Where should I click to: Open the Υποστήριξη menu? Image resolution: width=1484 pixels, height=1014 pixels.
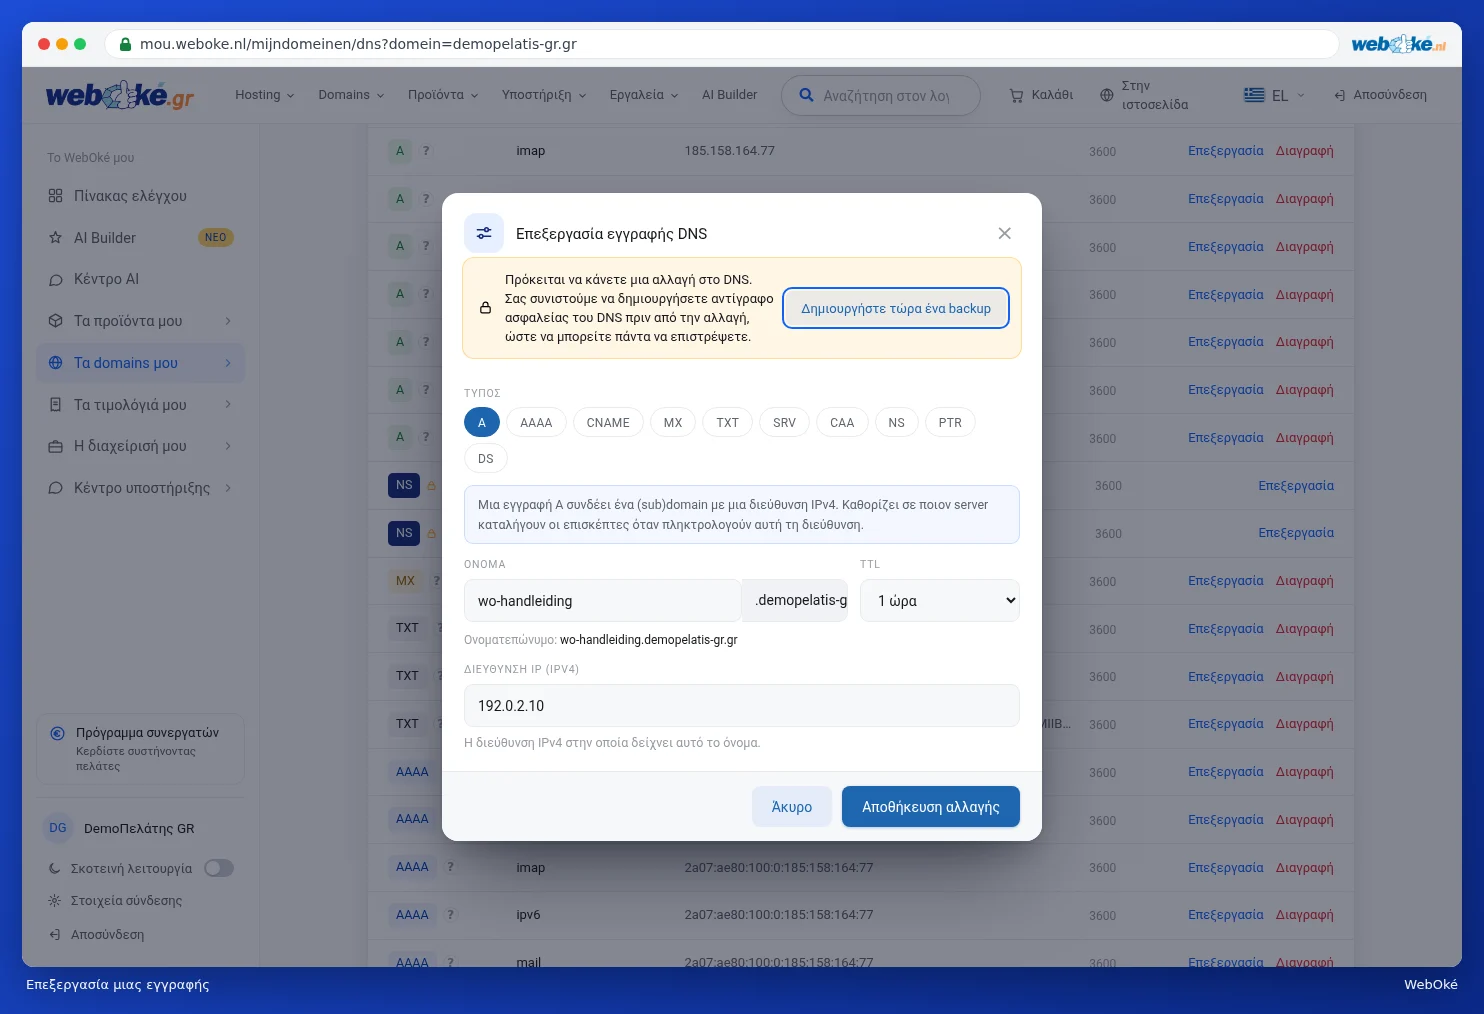pyautogui.click(x=544, y=95)
